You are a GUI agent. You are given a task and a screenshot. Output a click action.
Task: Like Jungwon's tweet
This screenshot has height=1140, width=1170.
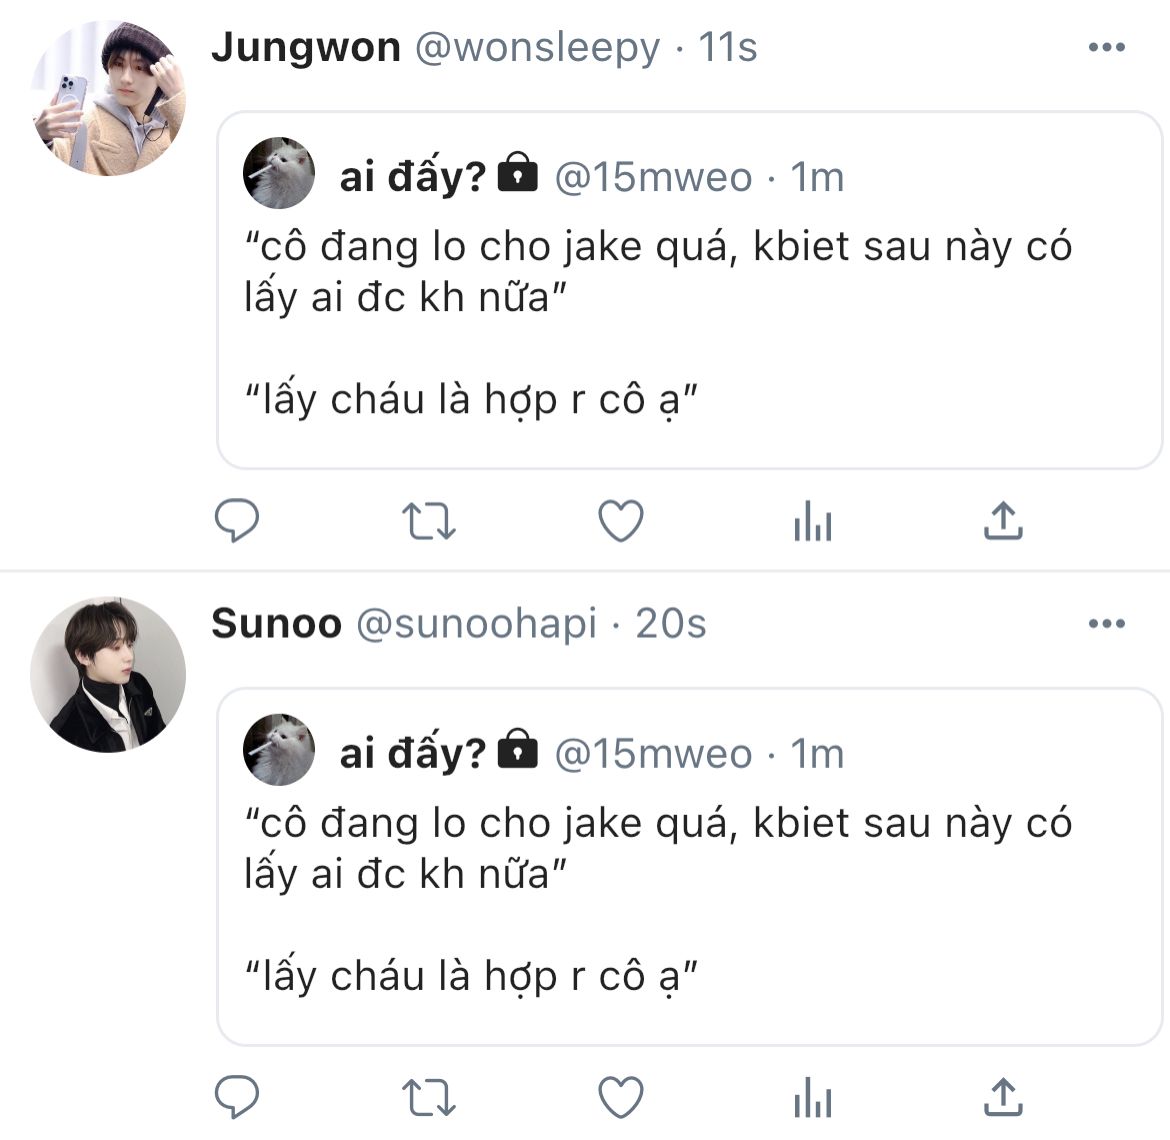point(620,521)
